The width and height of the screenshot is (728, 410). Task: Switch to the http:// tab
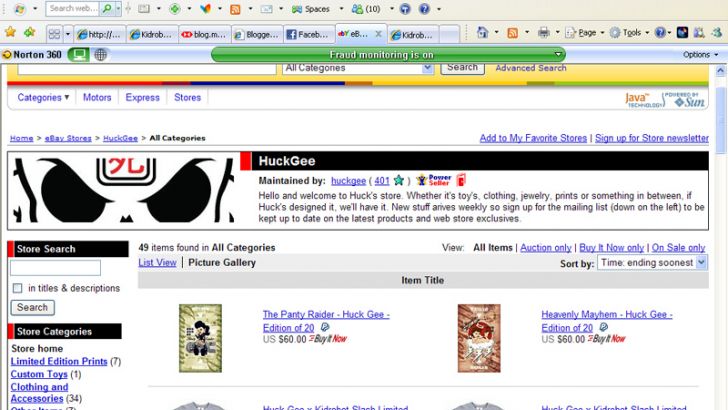[x=99, y=34]
